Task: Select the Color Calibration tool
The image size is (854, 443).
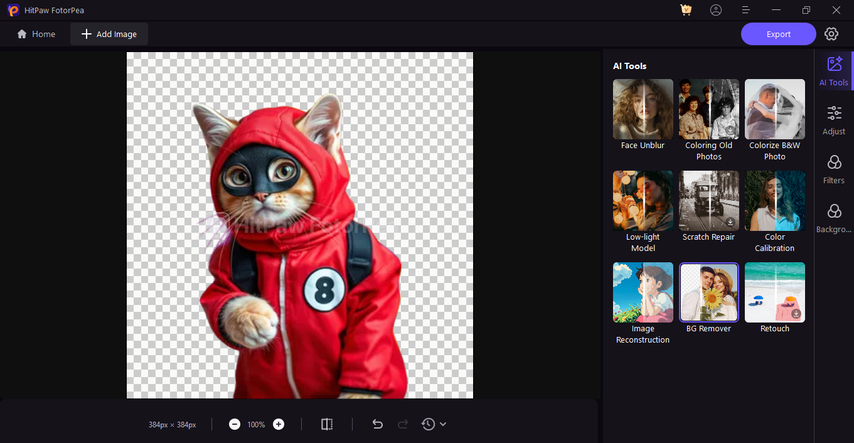Action: (774, 201)
